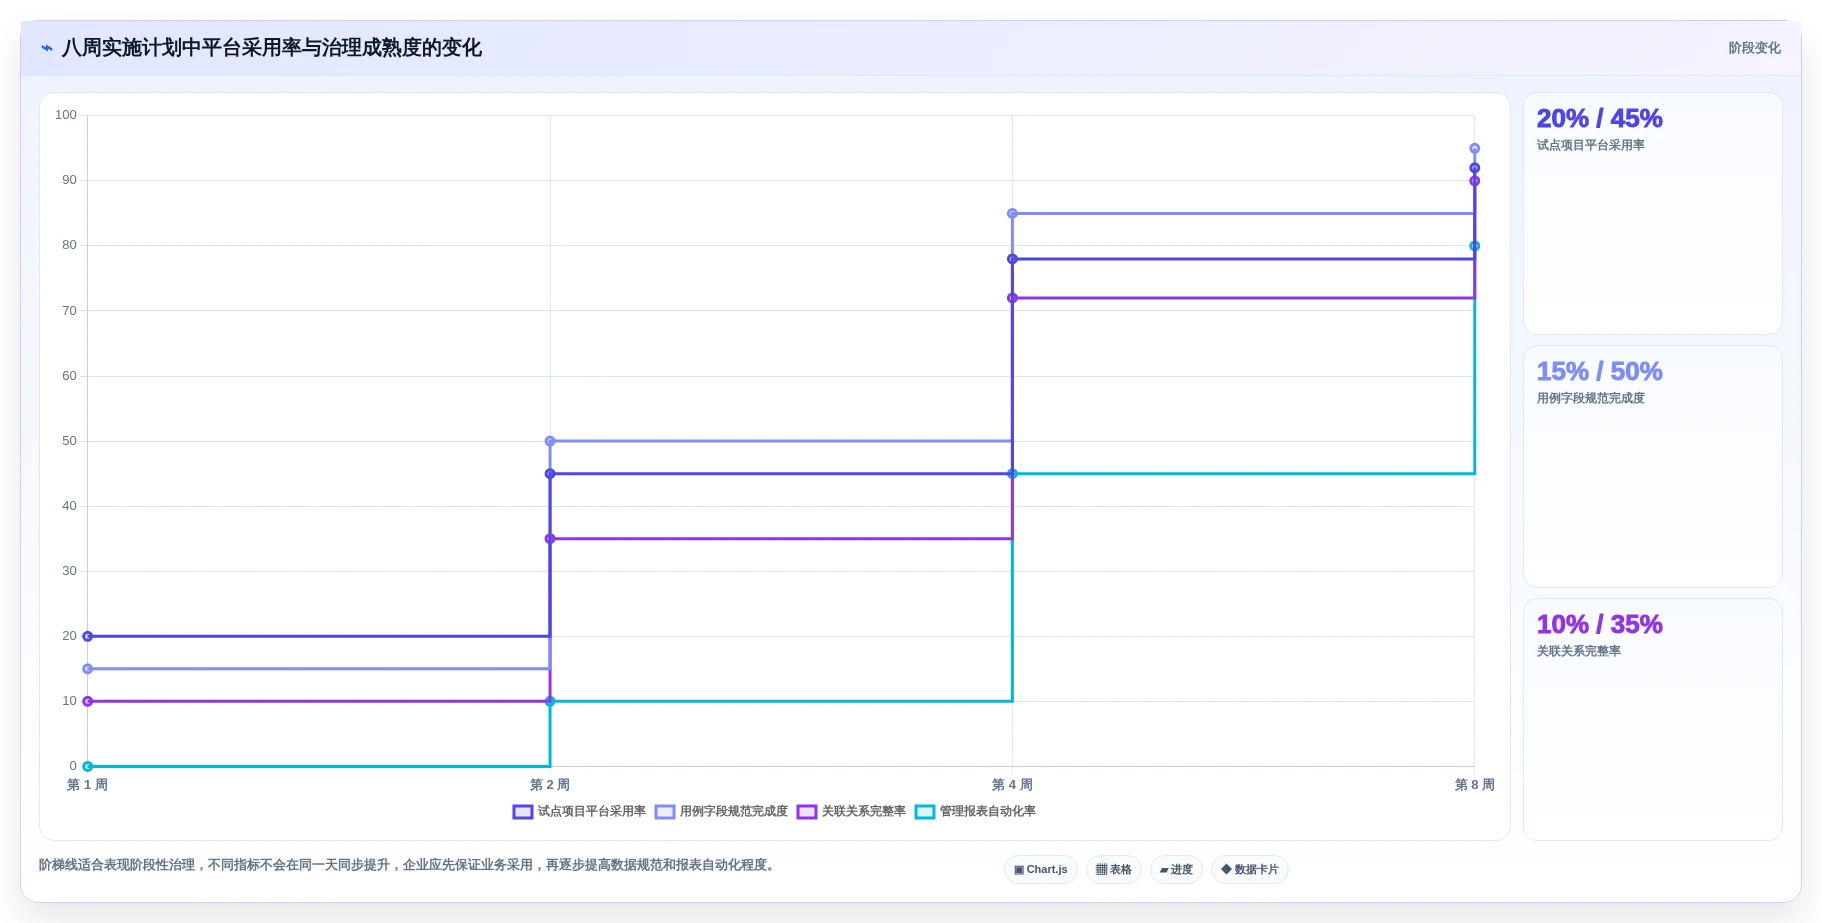
Task: Click the 关联关系完整率 point at 第 1 周 (10)
Action: click(88, 701)
